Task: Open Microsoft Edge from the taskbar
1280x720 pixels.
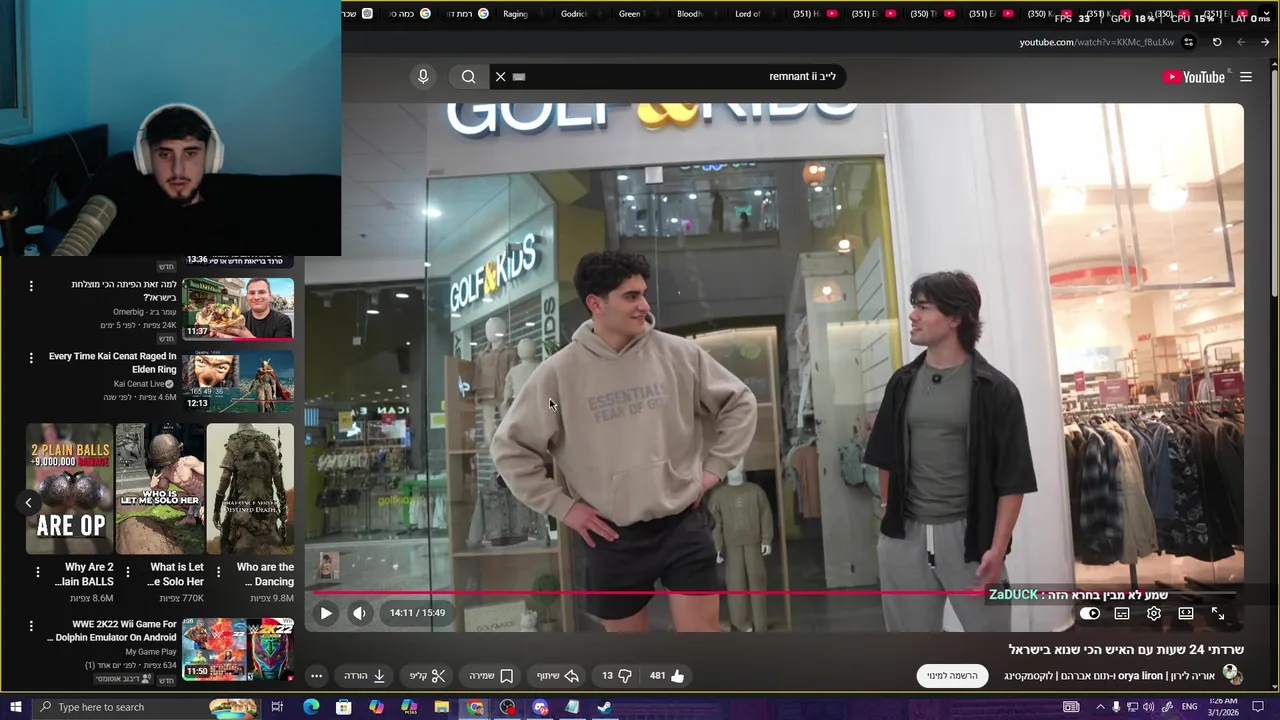Action: [x=311, y=707]
